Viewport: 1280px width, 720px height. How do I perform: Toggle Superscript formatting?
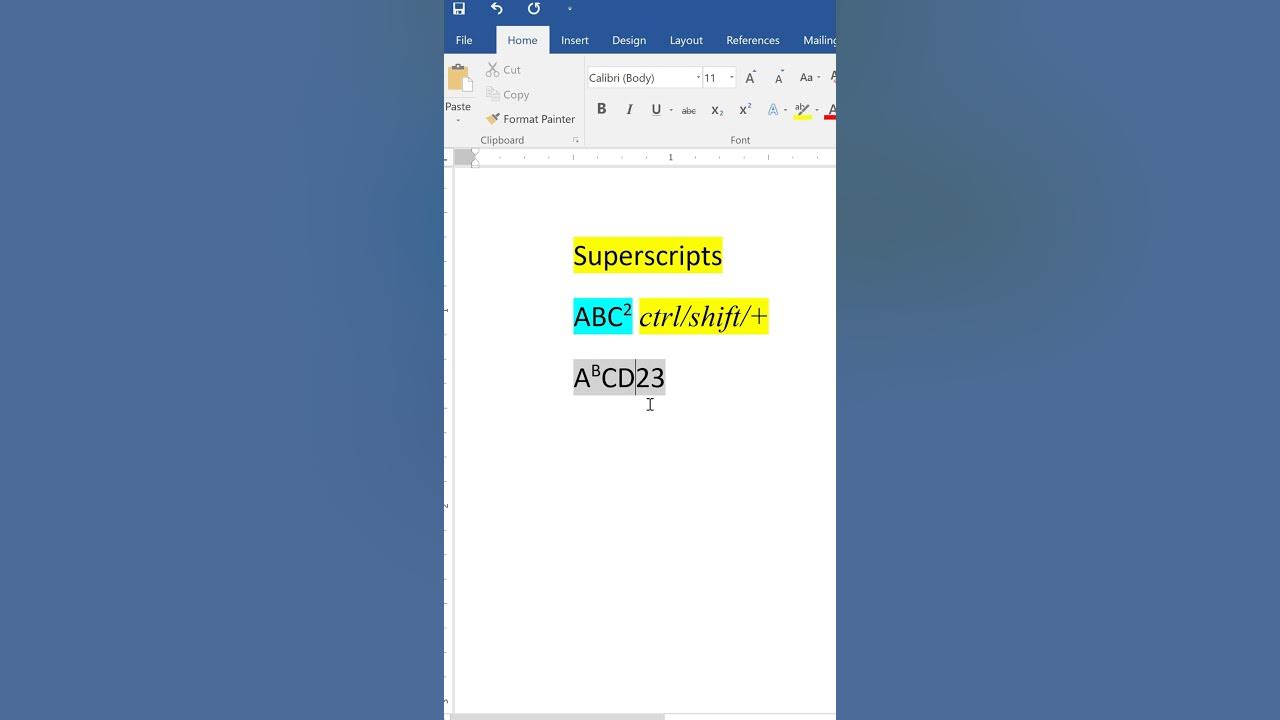coord(745,110)
